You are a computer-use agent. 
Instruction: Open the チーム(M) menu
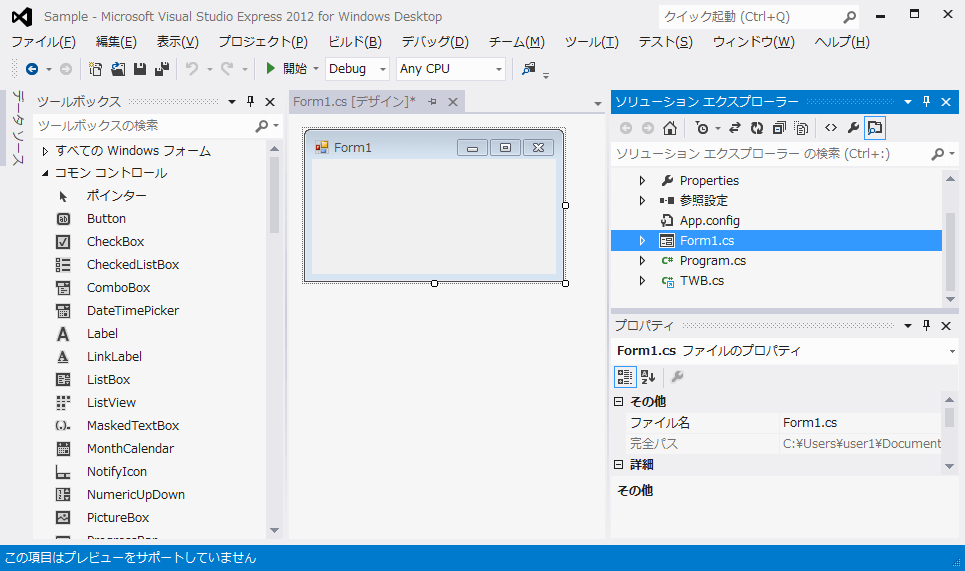[x=516, y=42]
